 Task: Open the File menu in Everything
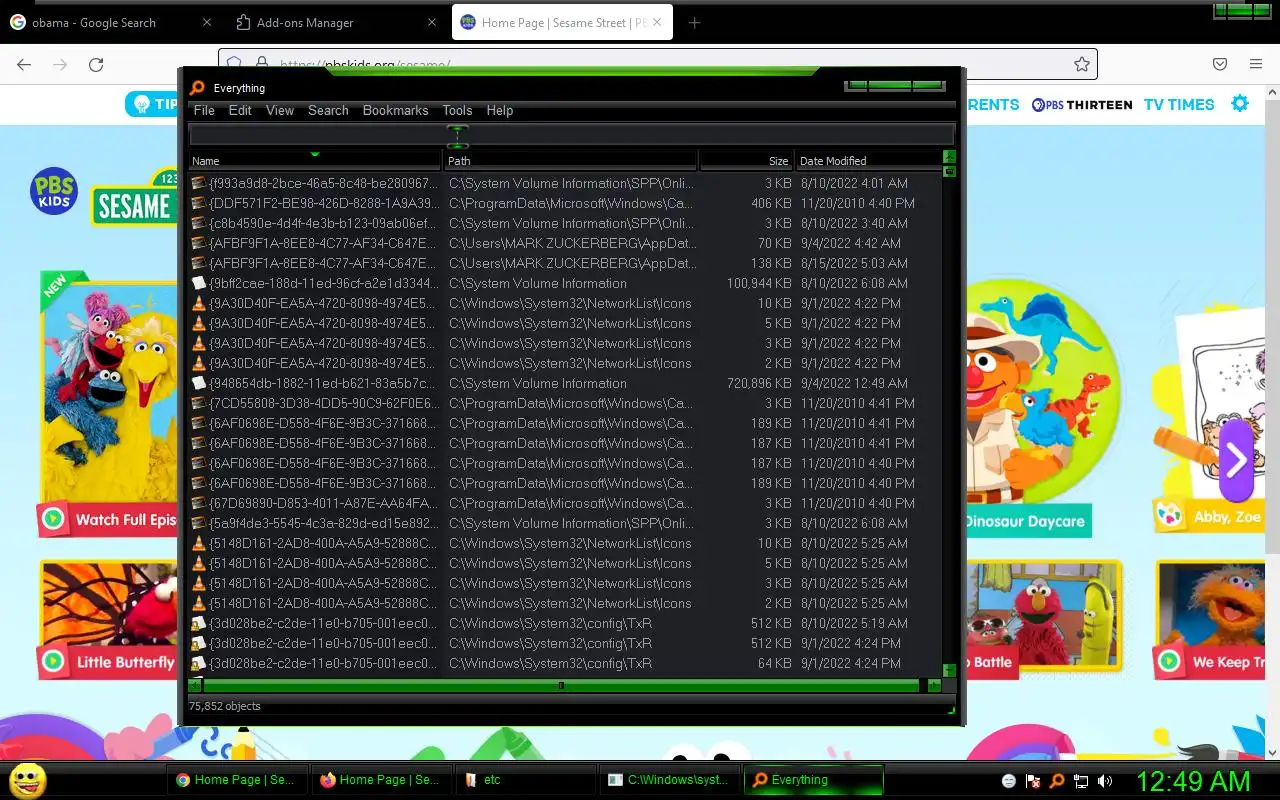point(204,110)
